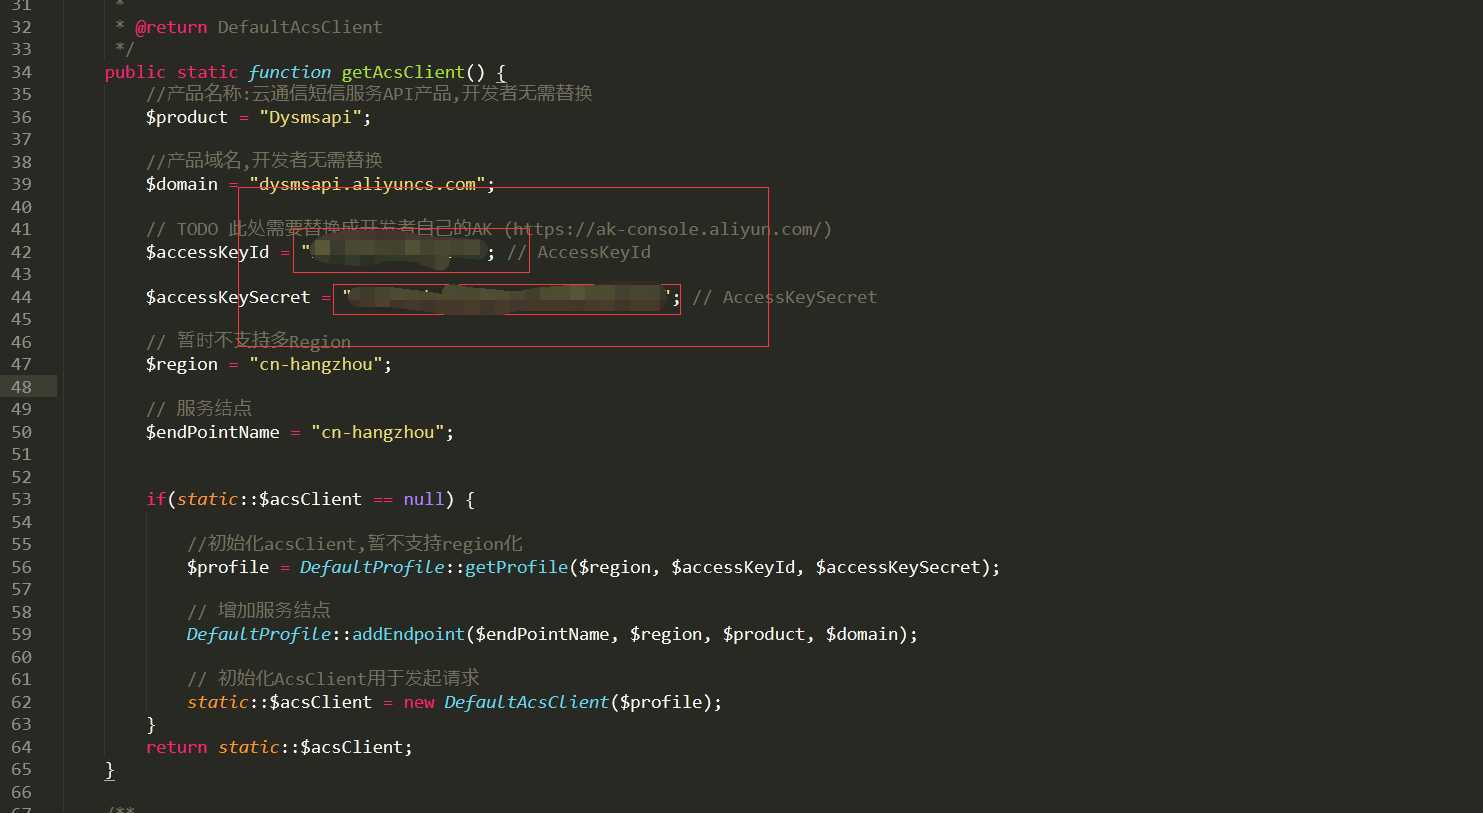Select line number 62 in the gutter
This screenshot has width=1483, height=813.
(x=21, y=702)
